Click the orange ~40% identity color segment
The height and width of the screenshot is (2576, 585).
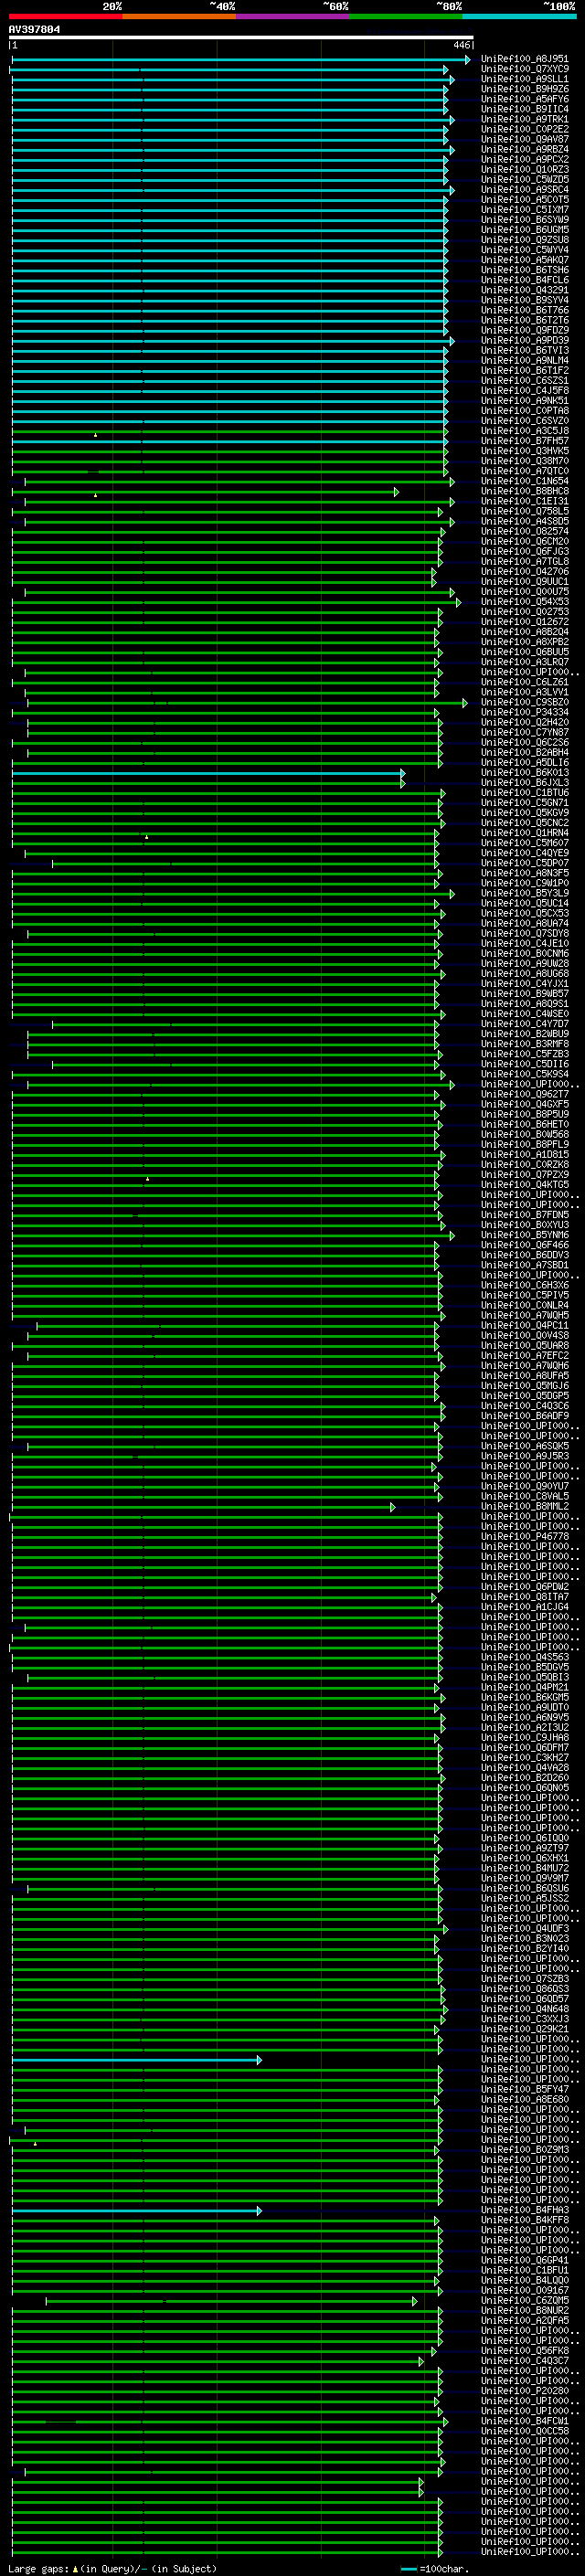click(x=179, y=17)
